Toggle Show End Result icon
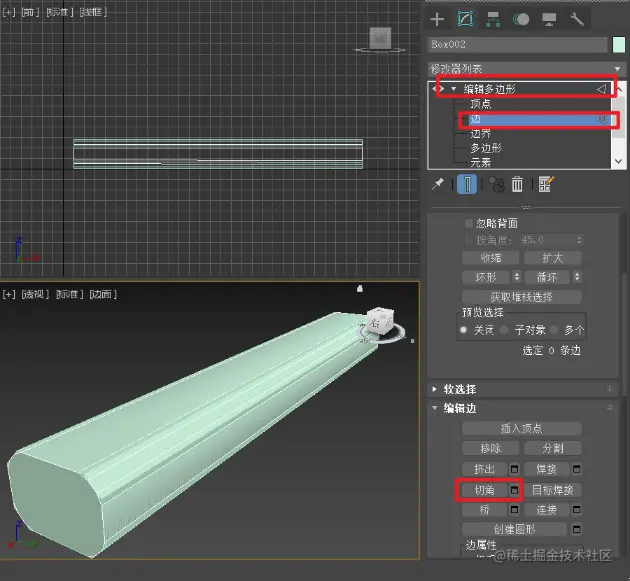The width and height of the screenshot is (630, 581). tap(467, 184)
